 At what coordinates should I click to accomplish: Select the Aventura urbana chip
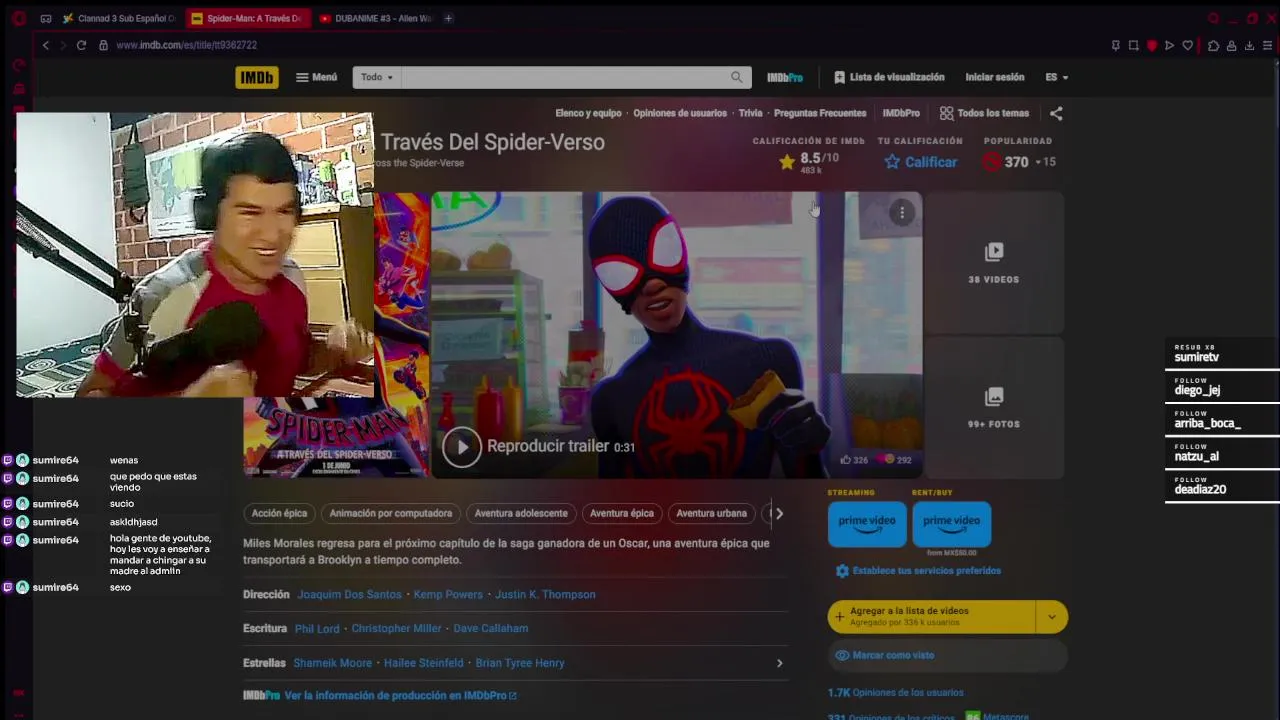coord(712,513)
